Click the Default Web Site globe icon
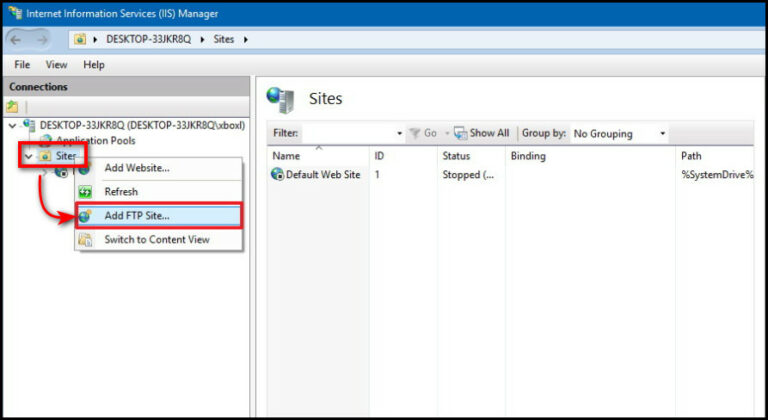This screenshot has height=420, width=768. pyautogui.click(x=277, y=174)
